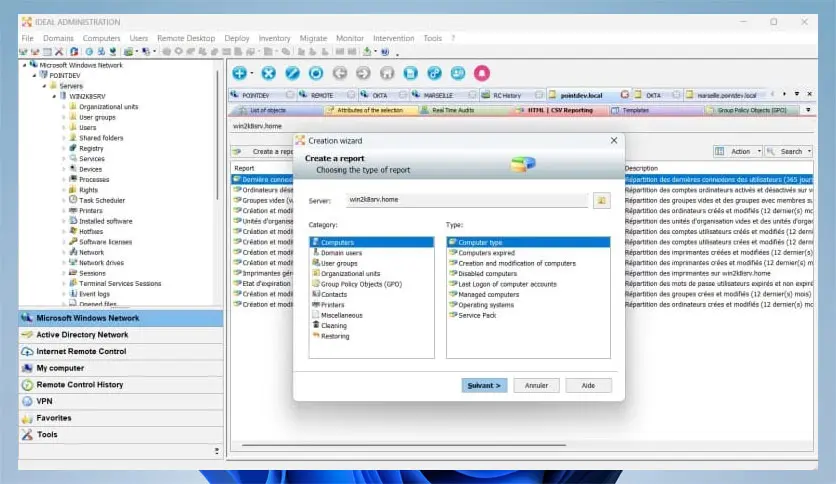Click the tree panel vertical scrollbar
Image resolution: width=836 pixels, height=484 pixels.
[218, 136]
